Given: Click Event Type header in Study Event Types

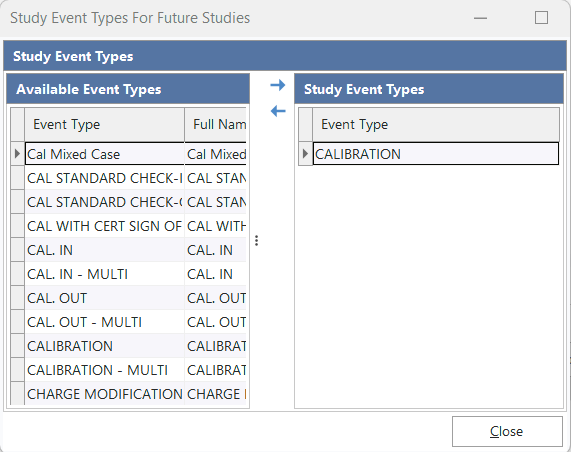Looking at the screenshot, I should [x=436, y=125].
